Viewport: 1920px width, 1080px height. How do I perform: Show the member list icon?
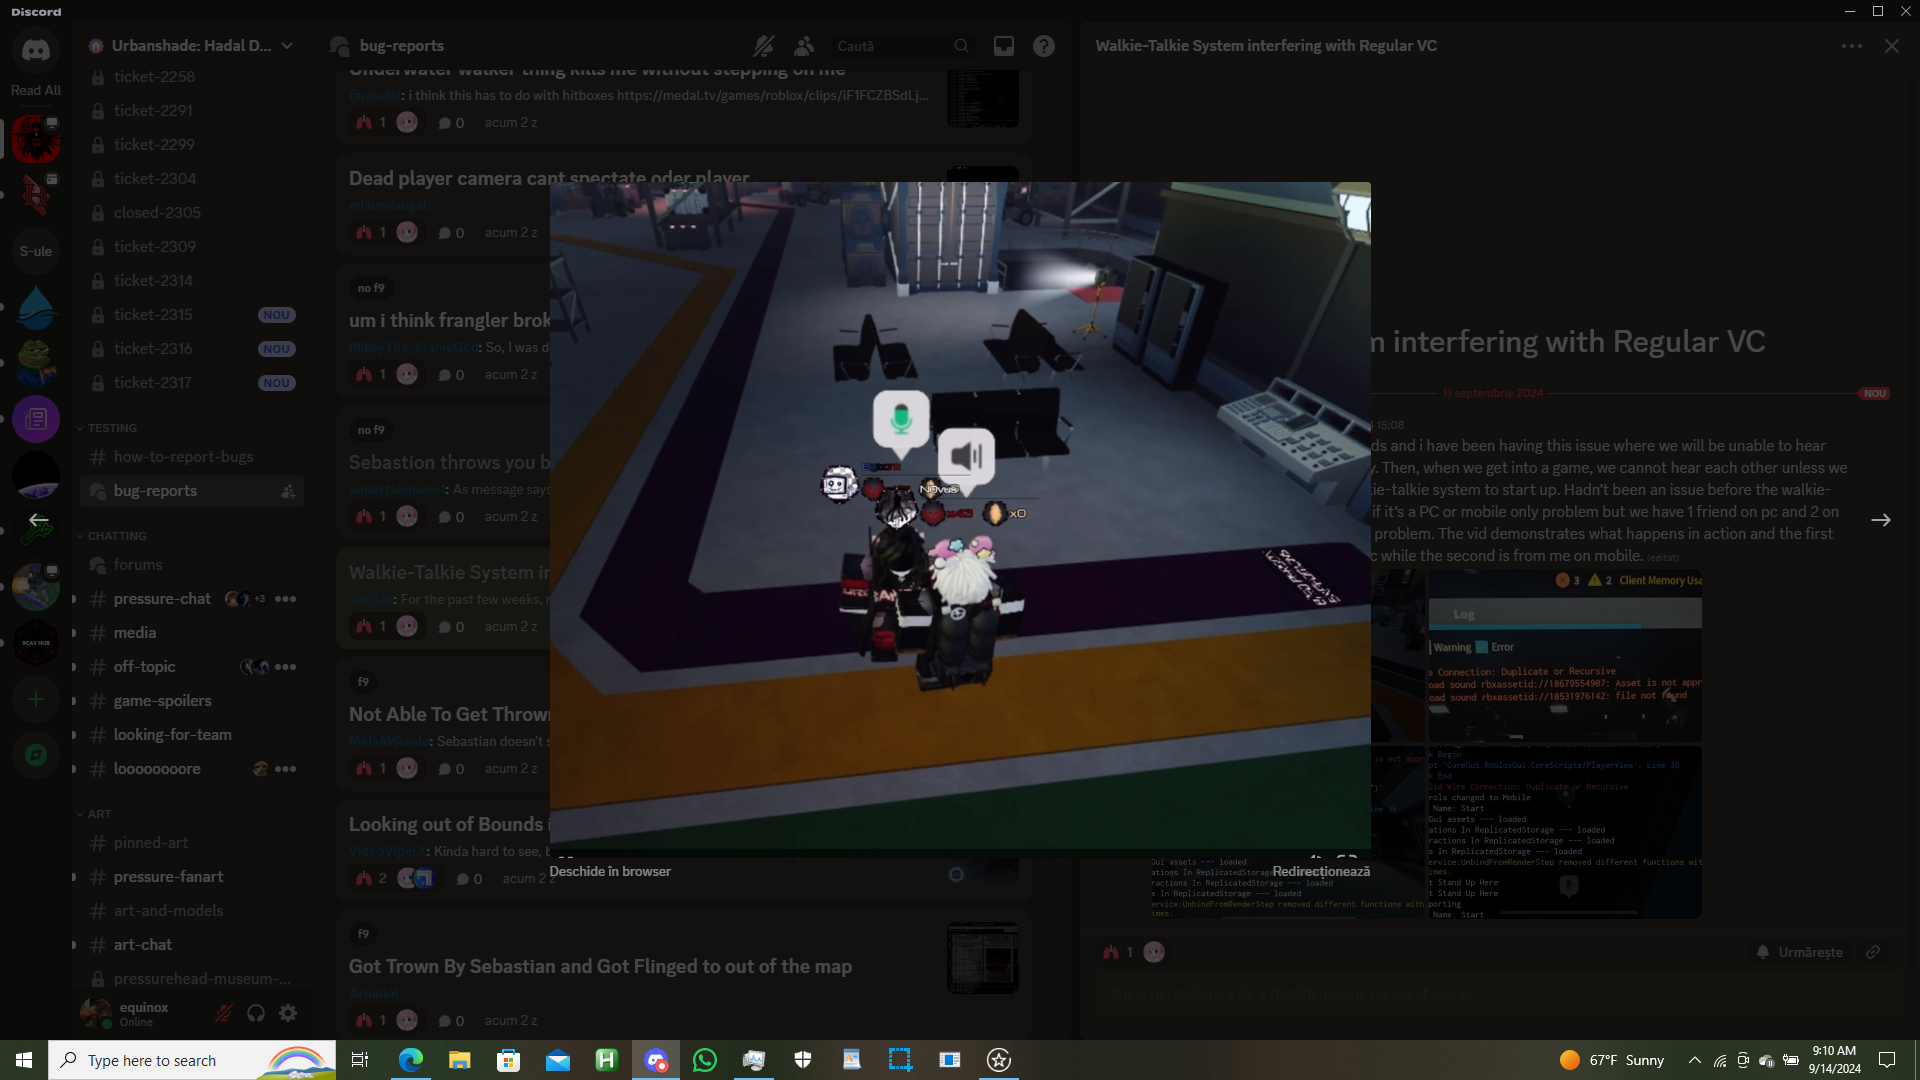[x=804, y=46]
